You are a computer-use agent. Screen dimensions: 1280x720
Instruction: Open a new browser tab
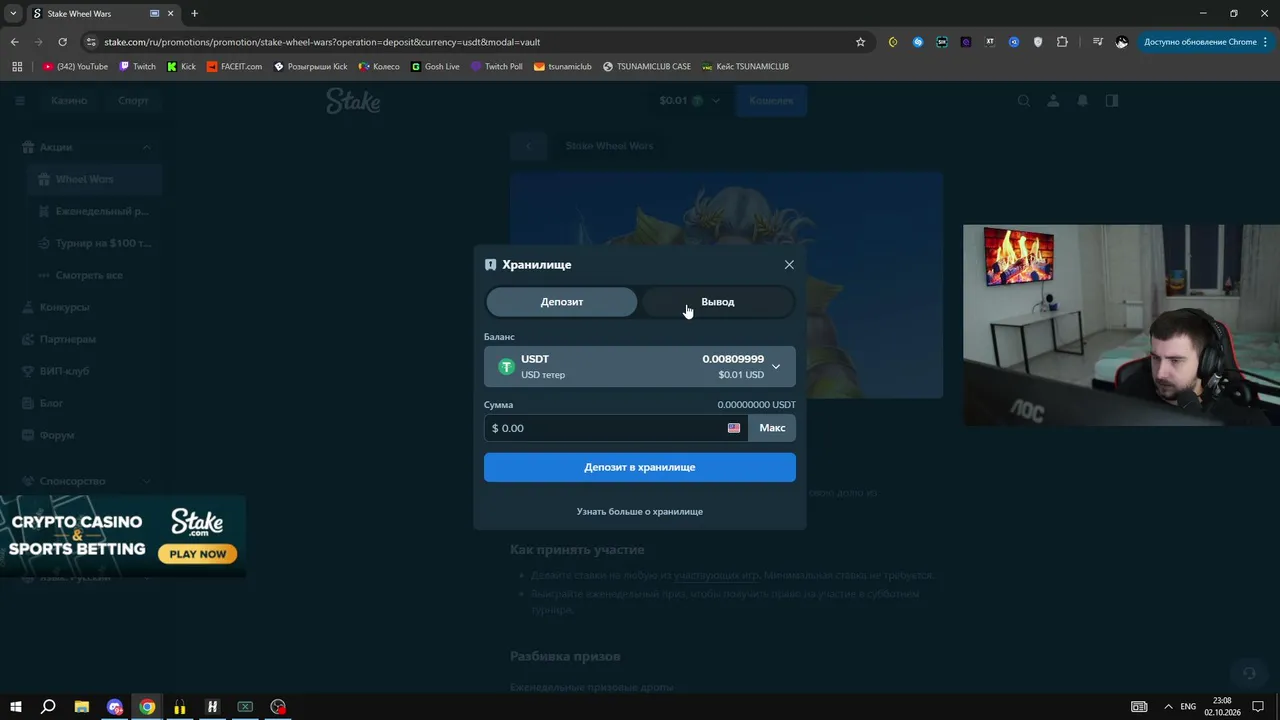click(194, 14)
